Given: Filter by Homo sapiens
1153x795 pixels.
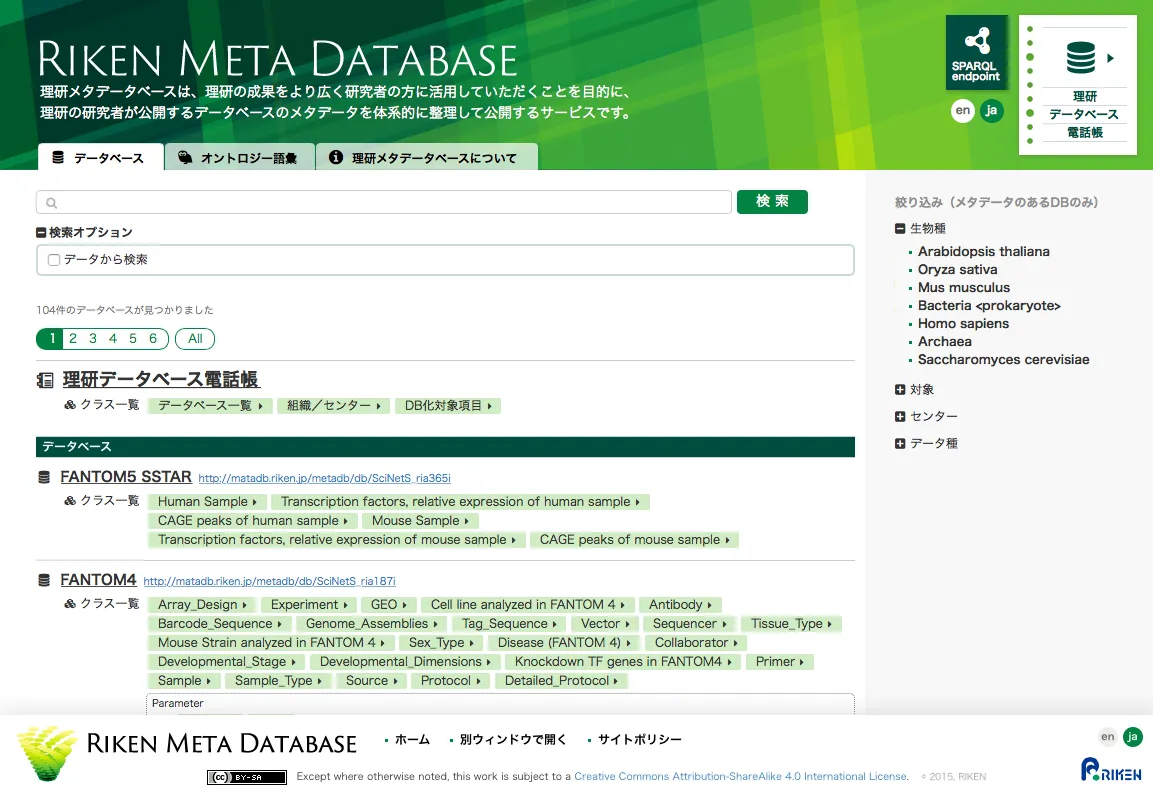Looking at the screenshot, I should point(963,324).
